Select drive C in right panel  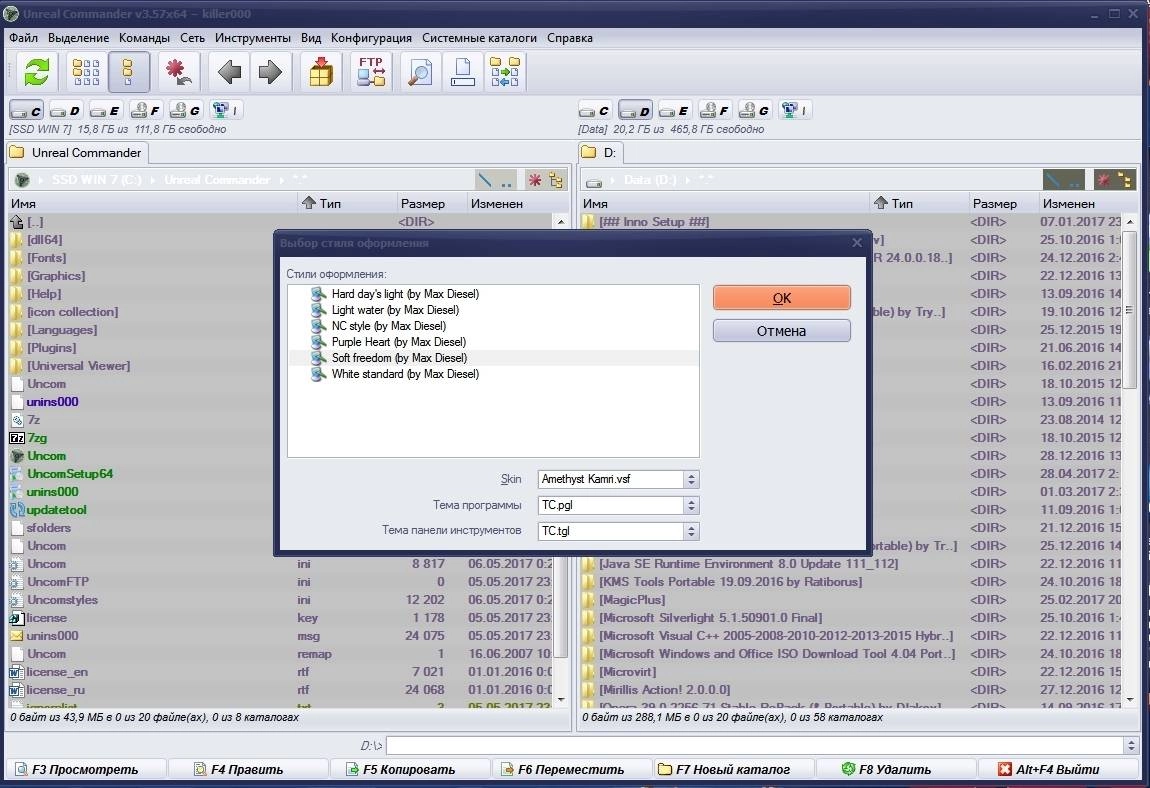(x=595, y=110)
